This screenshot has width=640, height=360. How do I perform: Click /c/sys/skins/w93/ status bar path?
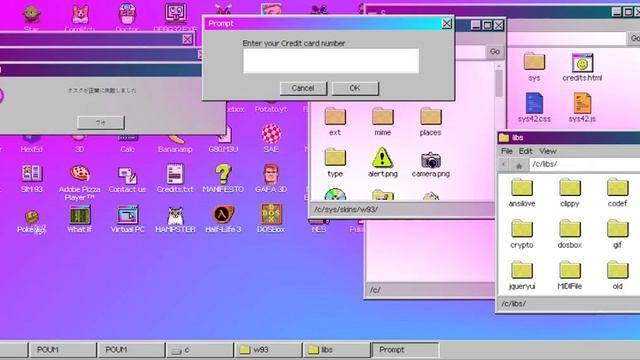click(346, 209)
